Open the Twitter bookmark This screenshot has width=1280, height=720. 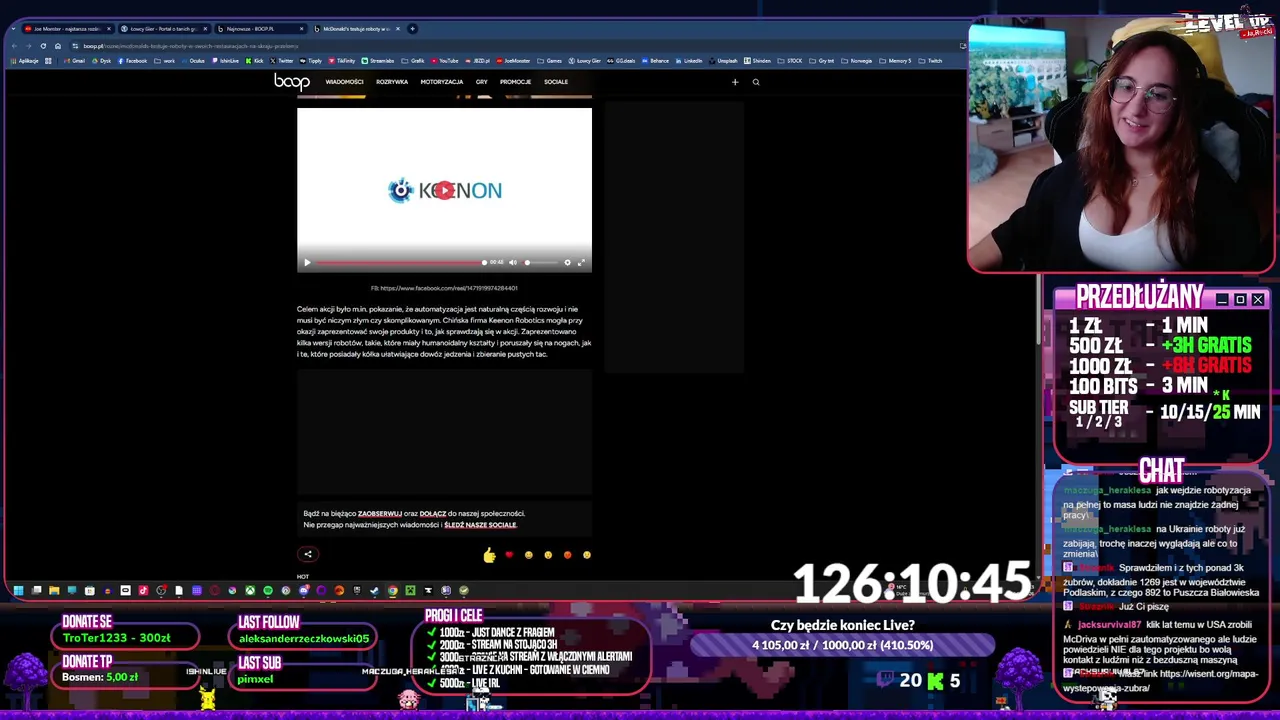tap(281, 61)
